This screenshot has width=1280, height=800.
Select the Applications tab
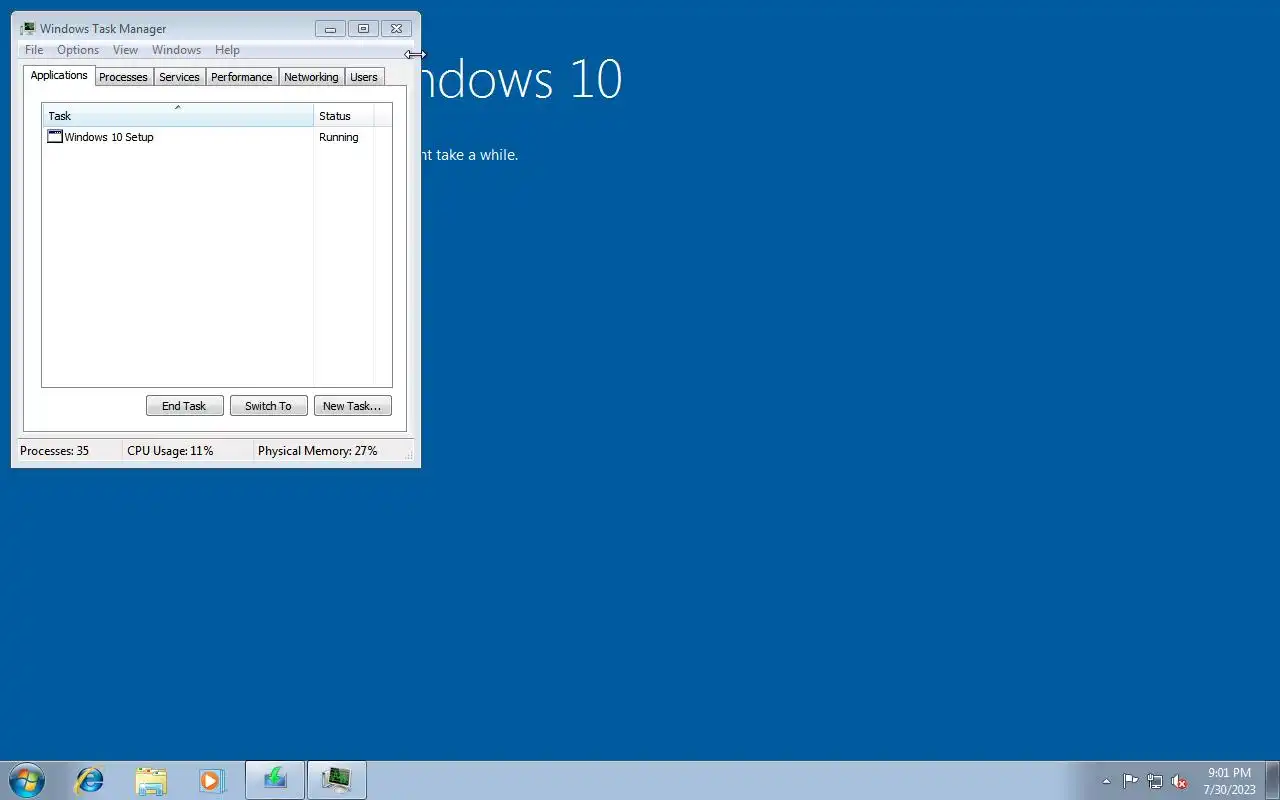(x=59, y=75)
